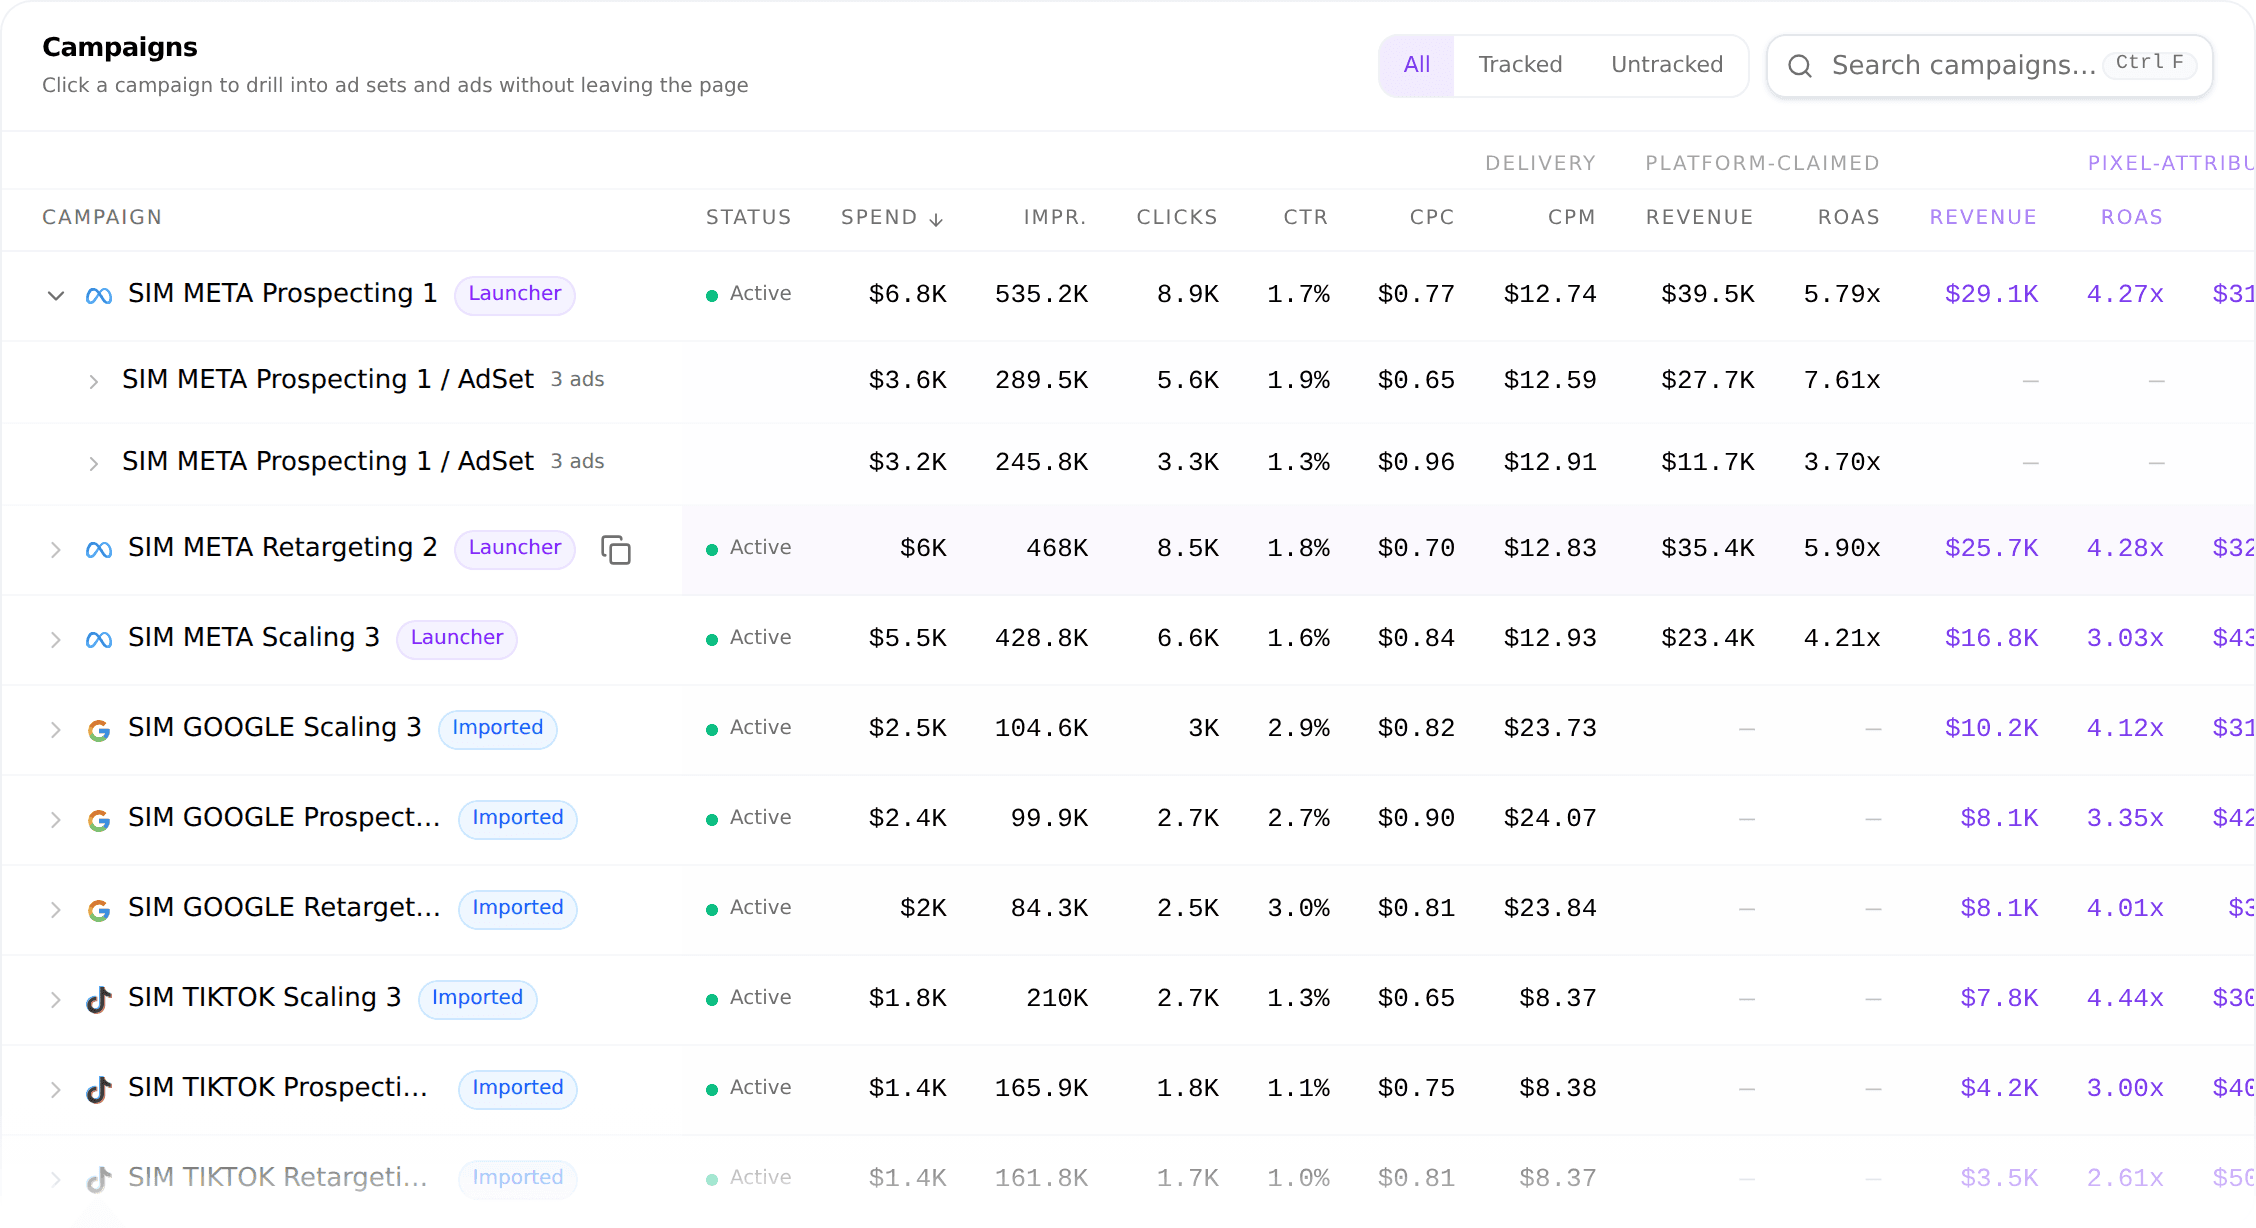Image resolution: width=2256 pixels, height=1228 pixels.
Task: Open the SIM GOOGLE Scaling 3 campaign name
Action: coord(275,728)
